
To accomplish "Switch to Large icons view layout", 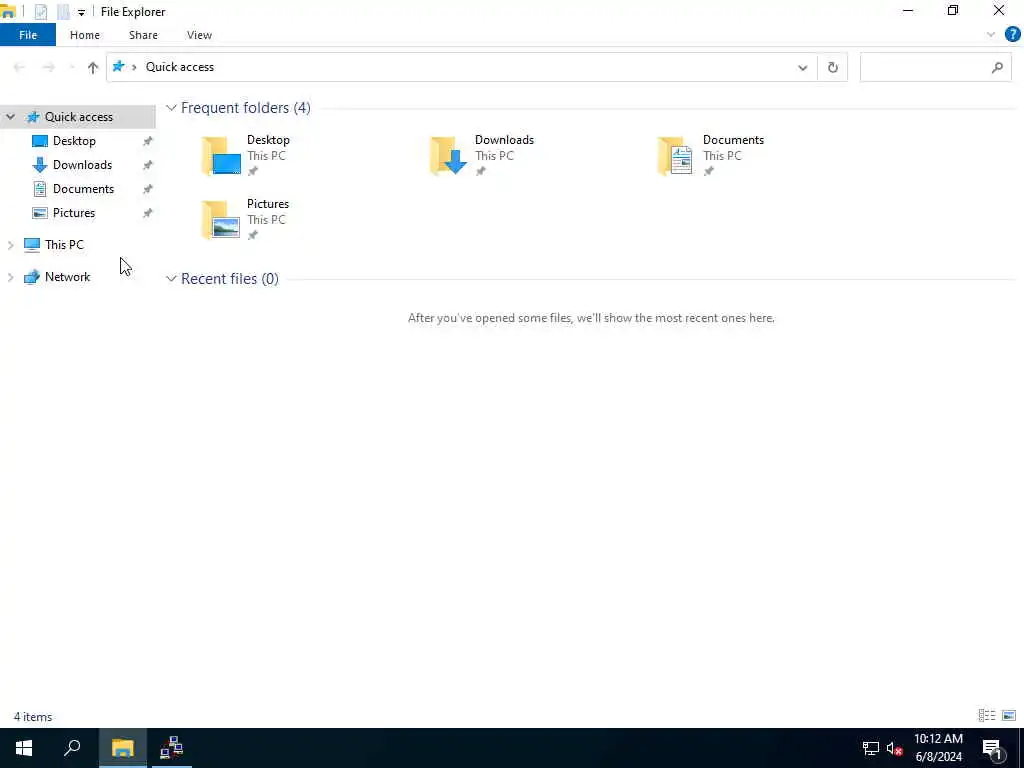I will [1009, 716].
